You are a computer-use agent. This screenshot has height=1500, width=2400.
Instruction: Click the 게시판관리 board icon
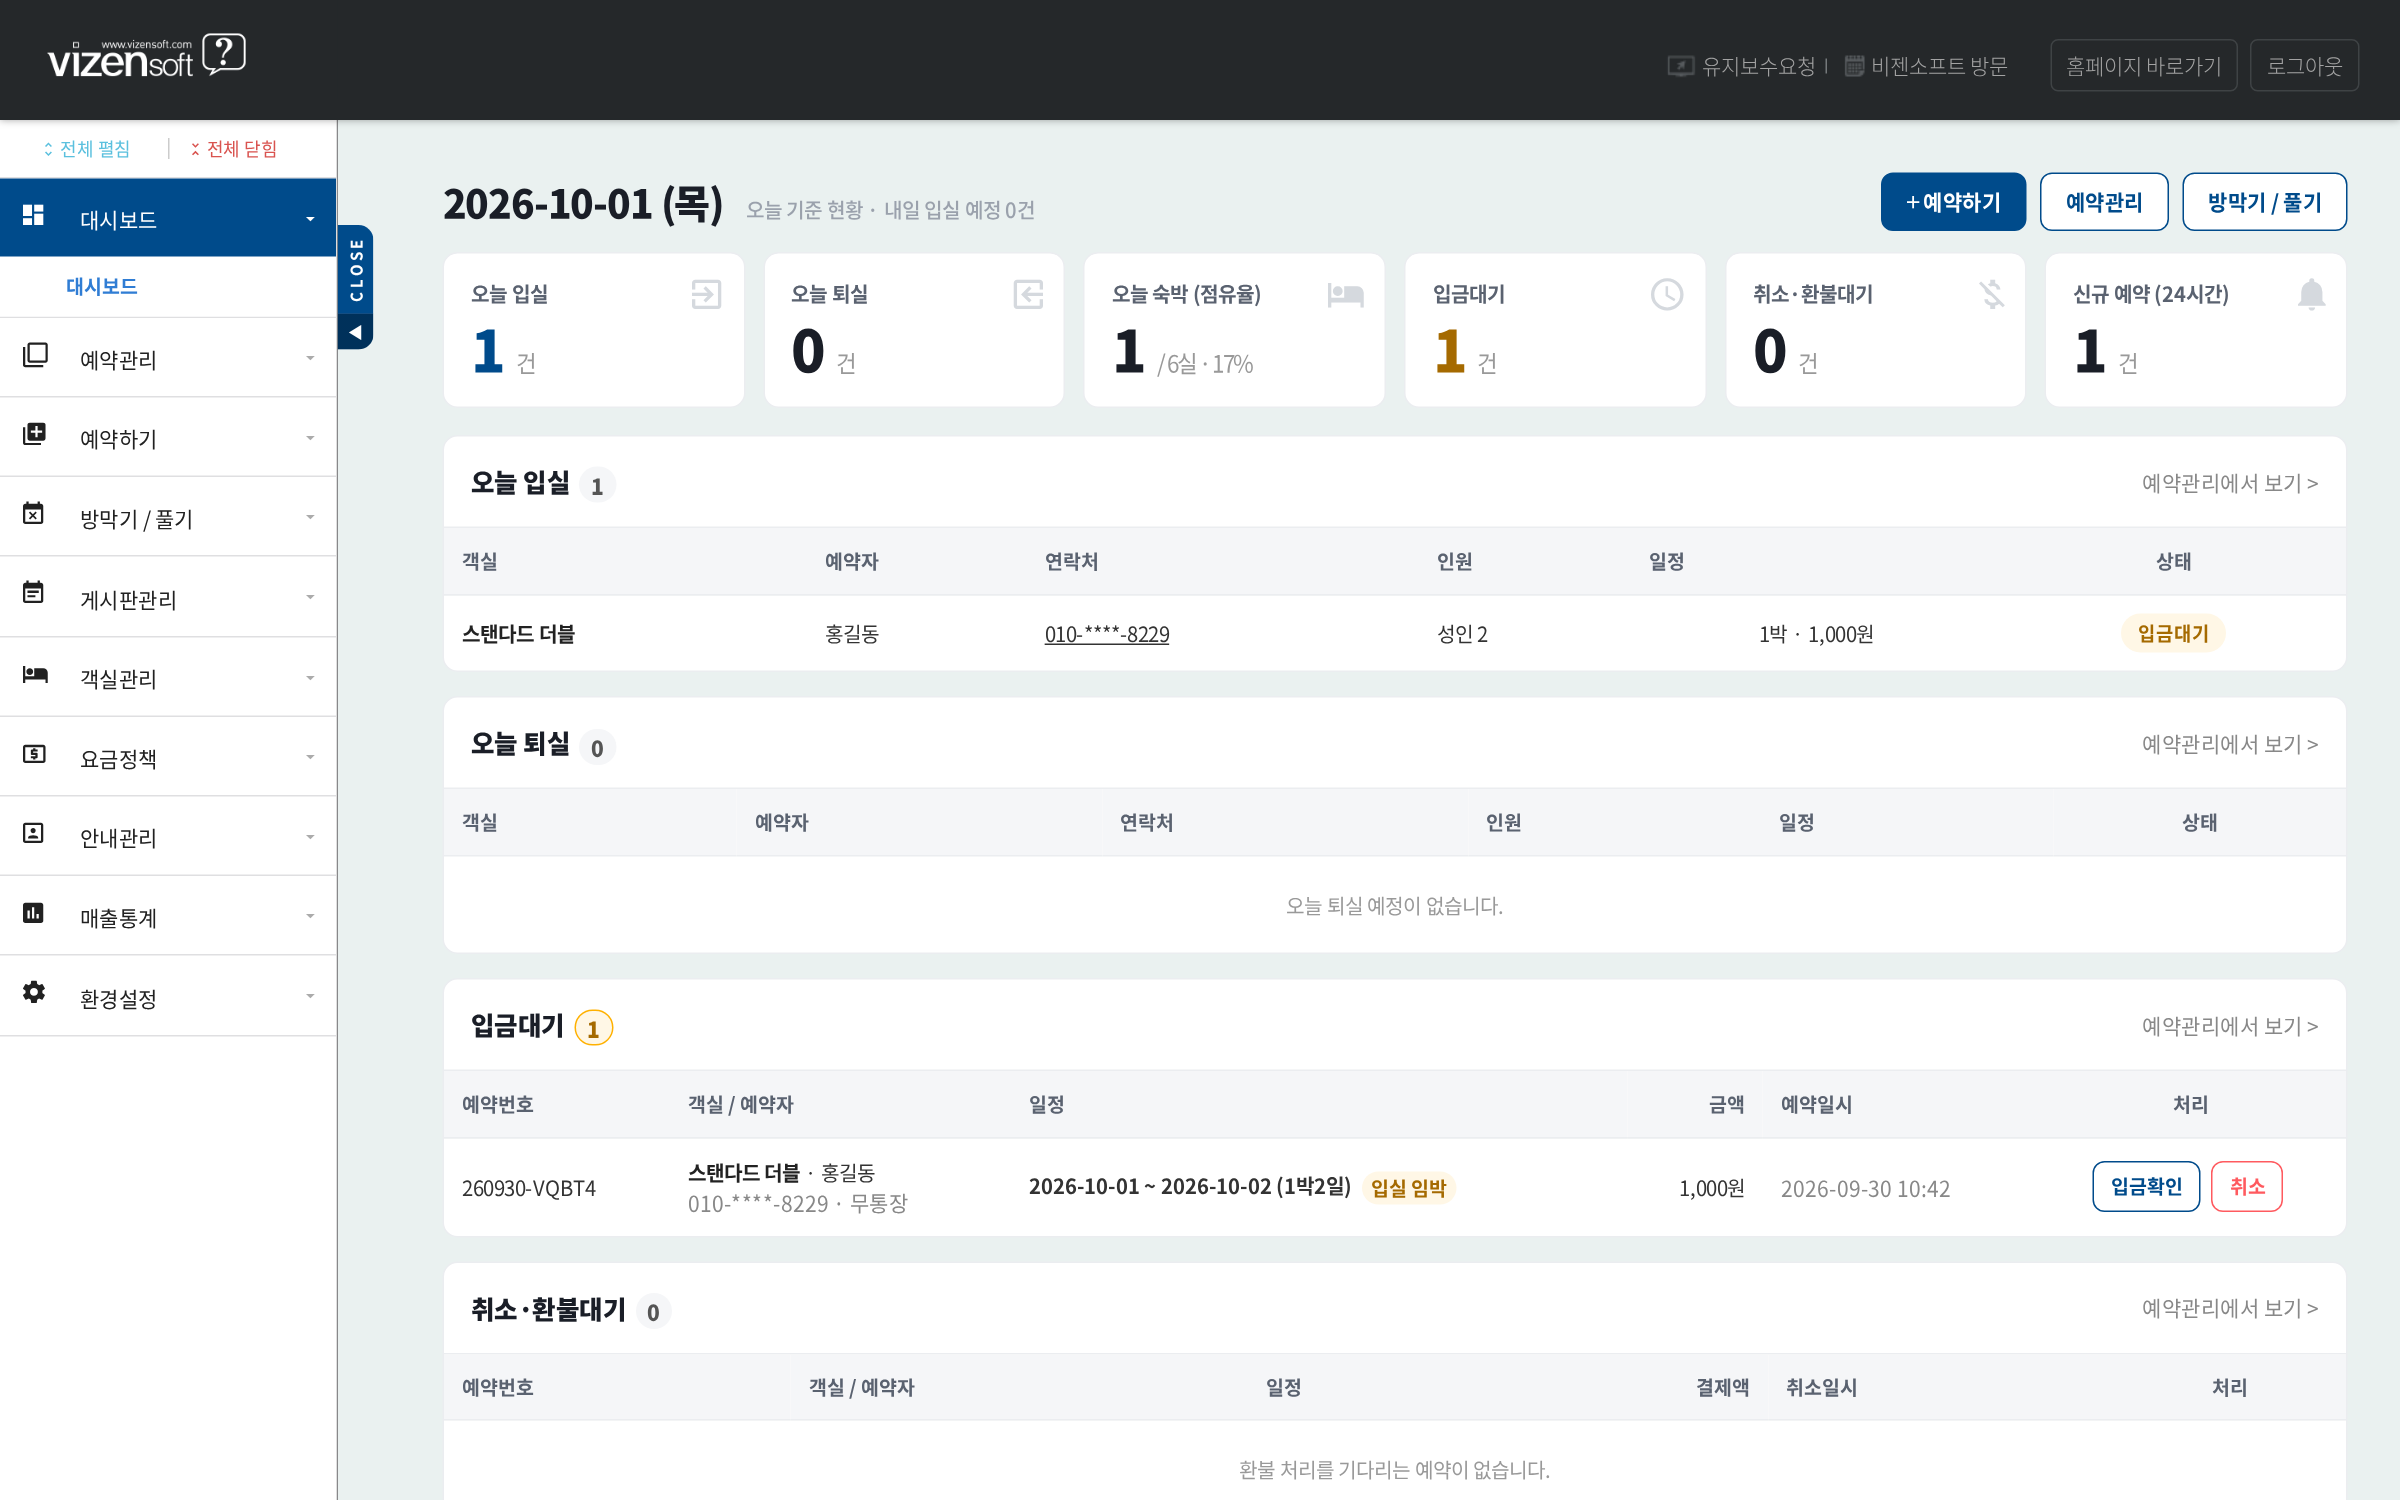point(33,592)
